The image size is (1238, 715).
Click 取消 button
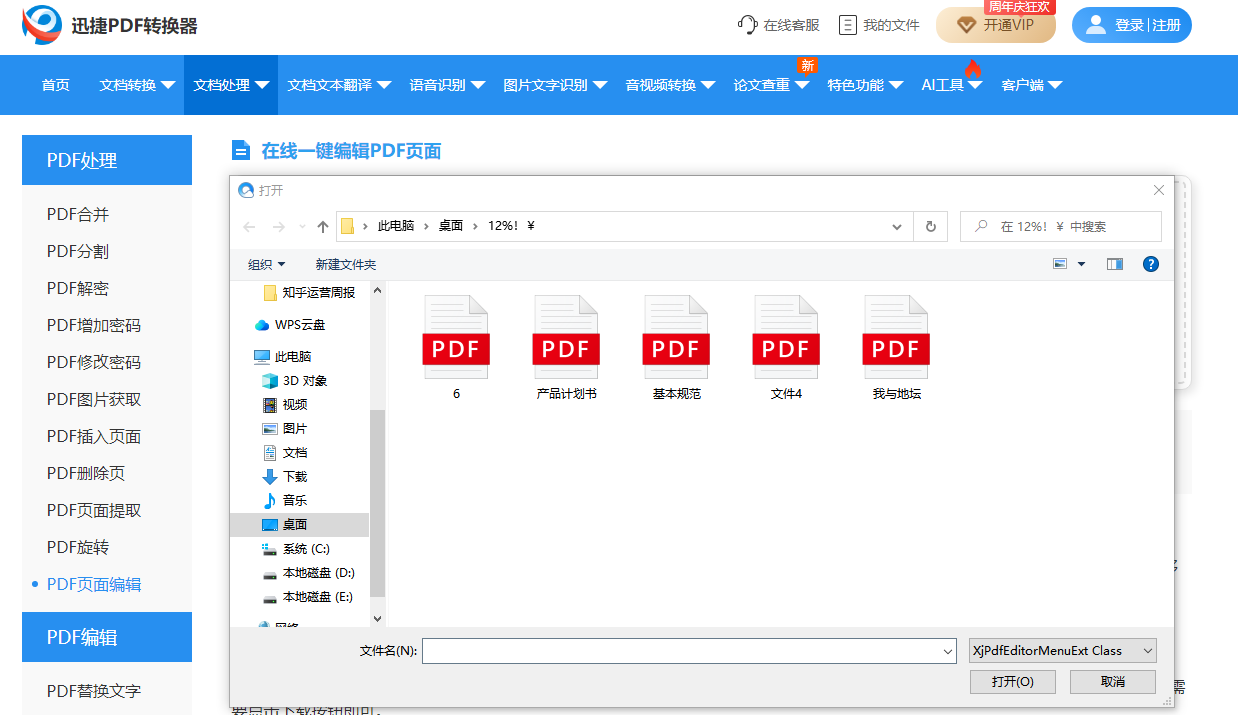(1113, 682)
